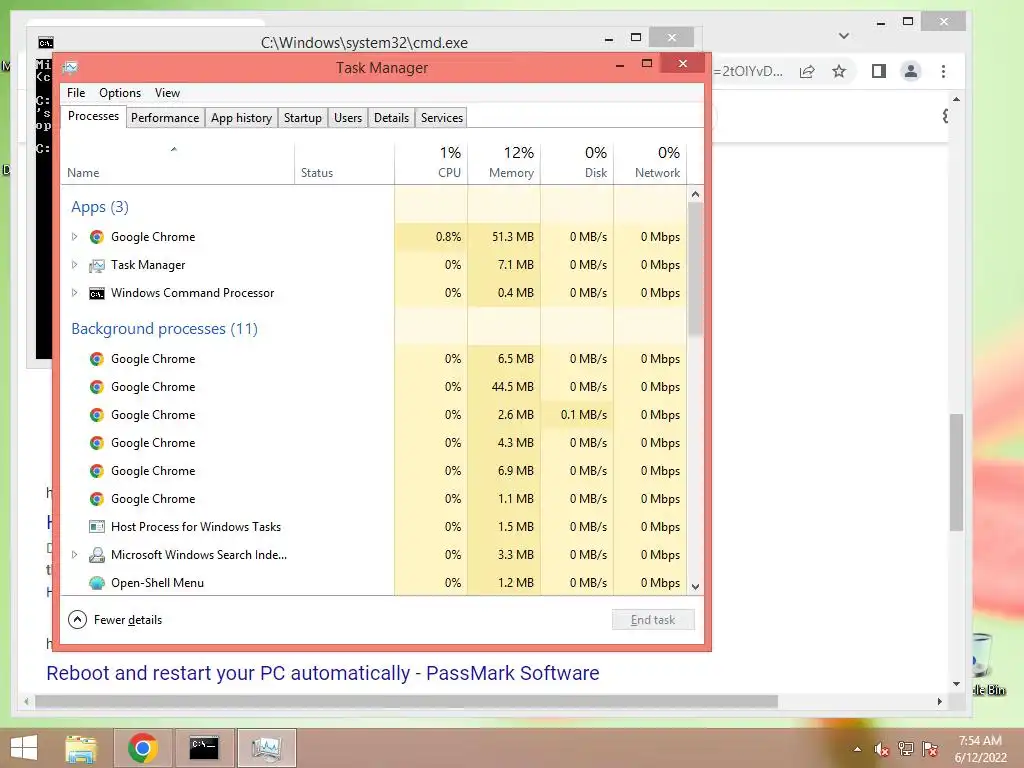
Task: Sort by the Status column header
Action: tap(344, 163)
